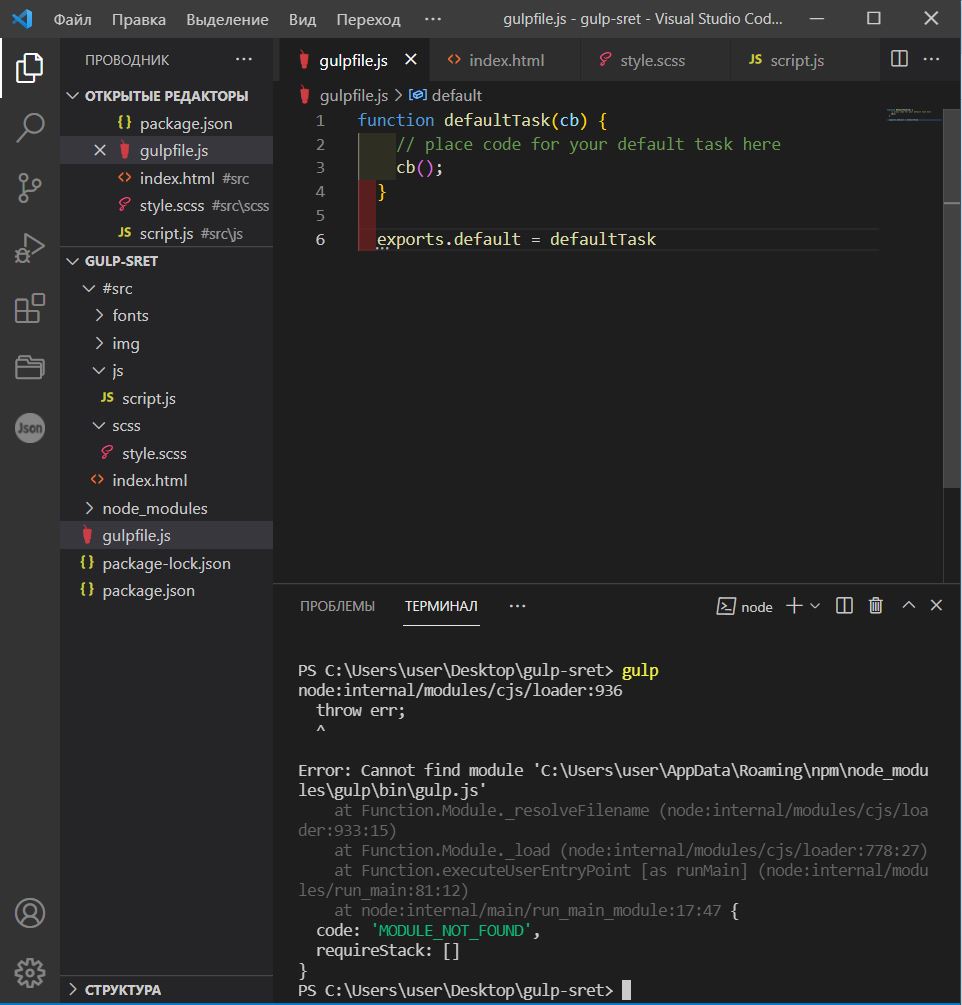This screenshot has height=1005, width=962.
Task: Click the default symbol breadcrumb
Action: [x=456, y=96]
